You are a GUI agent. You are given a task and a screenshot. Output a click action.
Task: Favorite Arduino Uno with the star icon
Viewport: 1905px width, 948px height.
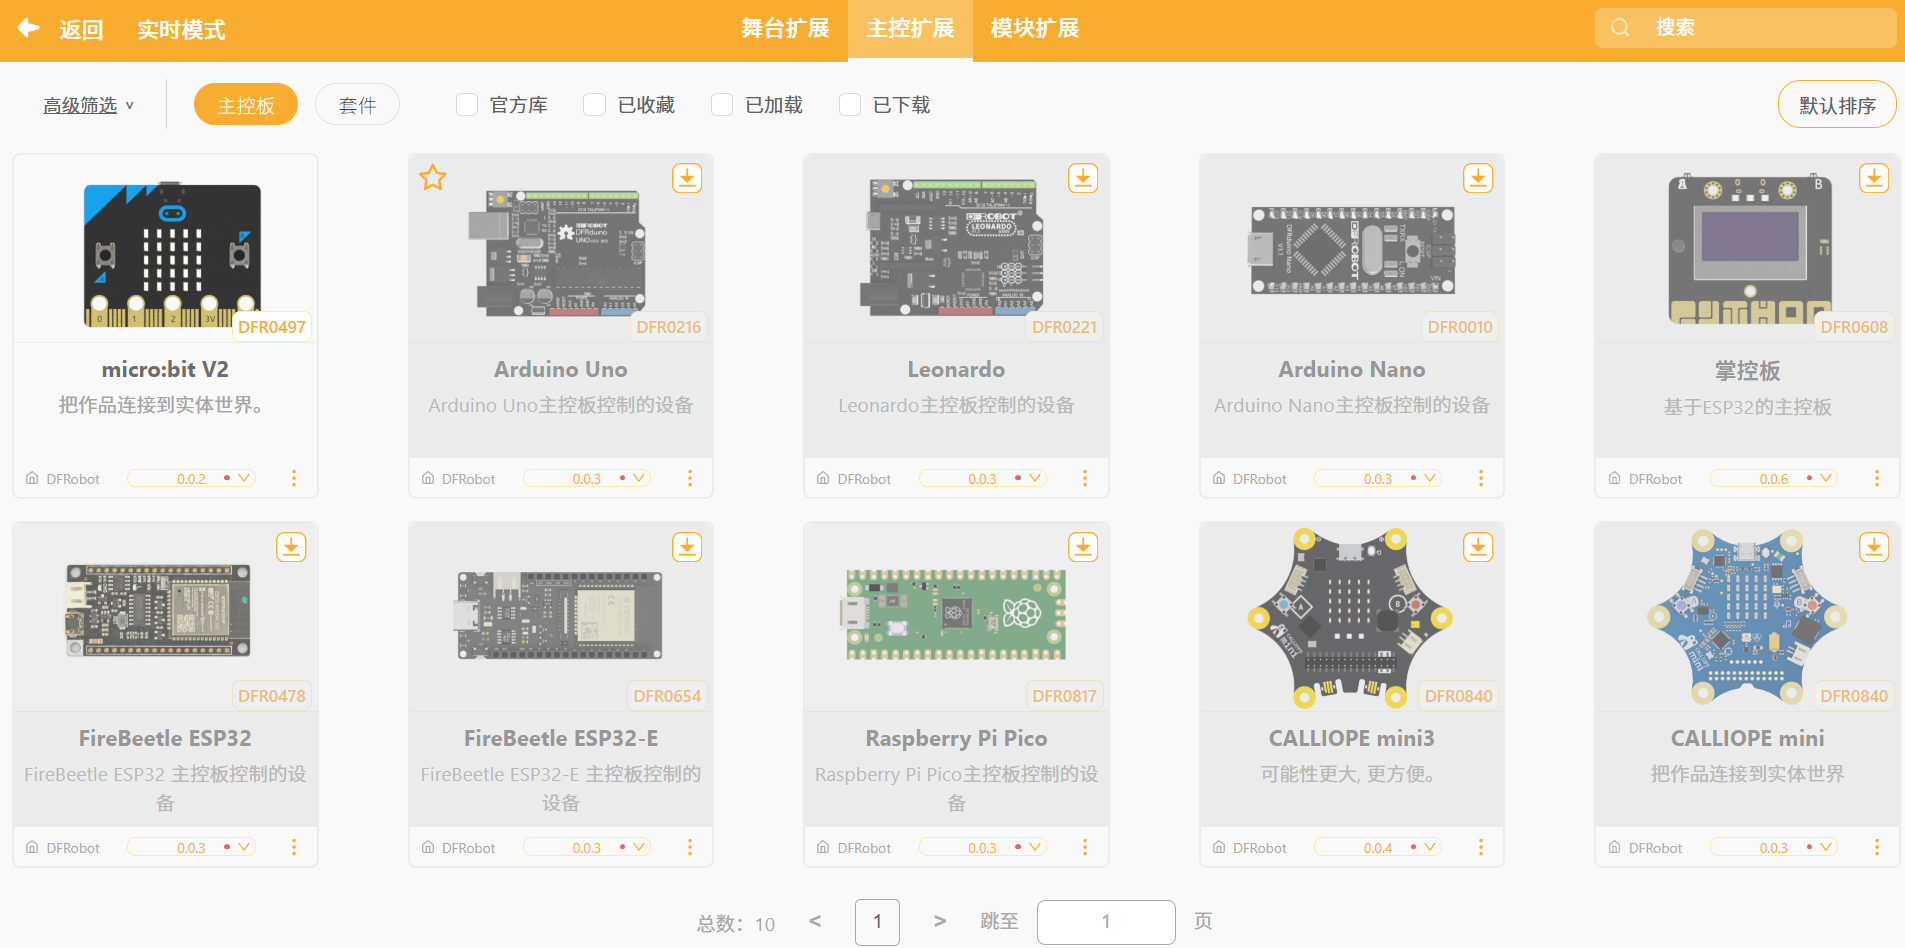point(433,178)
